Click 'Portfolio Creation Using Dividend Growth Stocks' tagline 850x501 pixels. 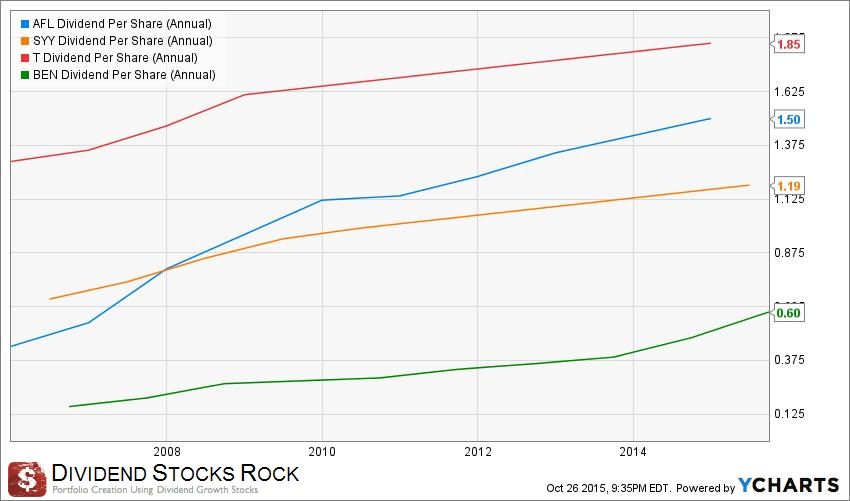pyautogui.click(x=155, y=490)
